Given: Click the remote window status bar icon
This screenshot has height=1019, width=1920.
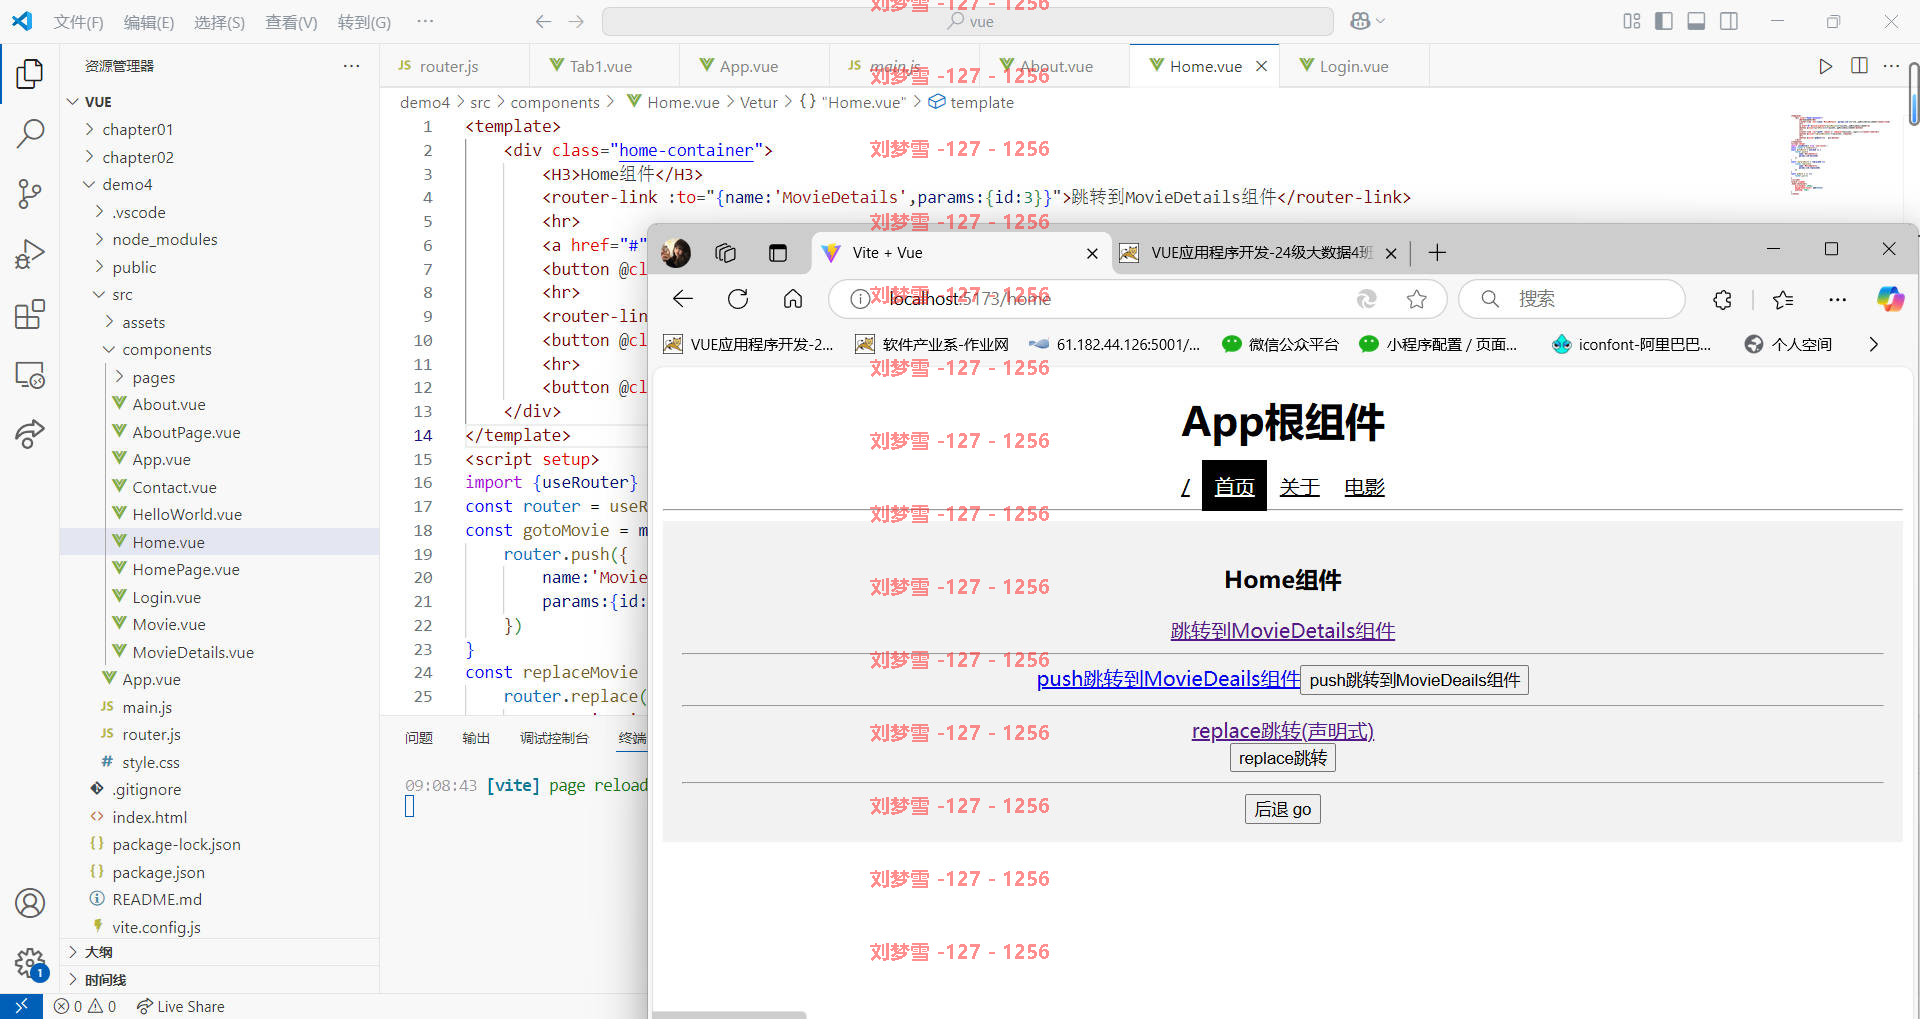Looking at the screenshot, I should click(21, 1006).
